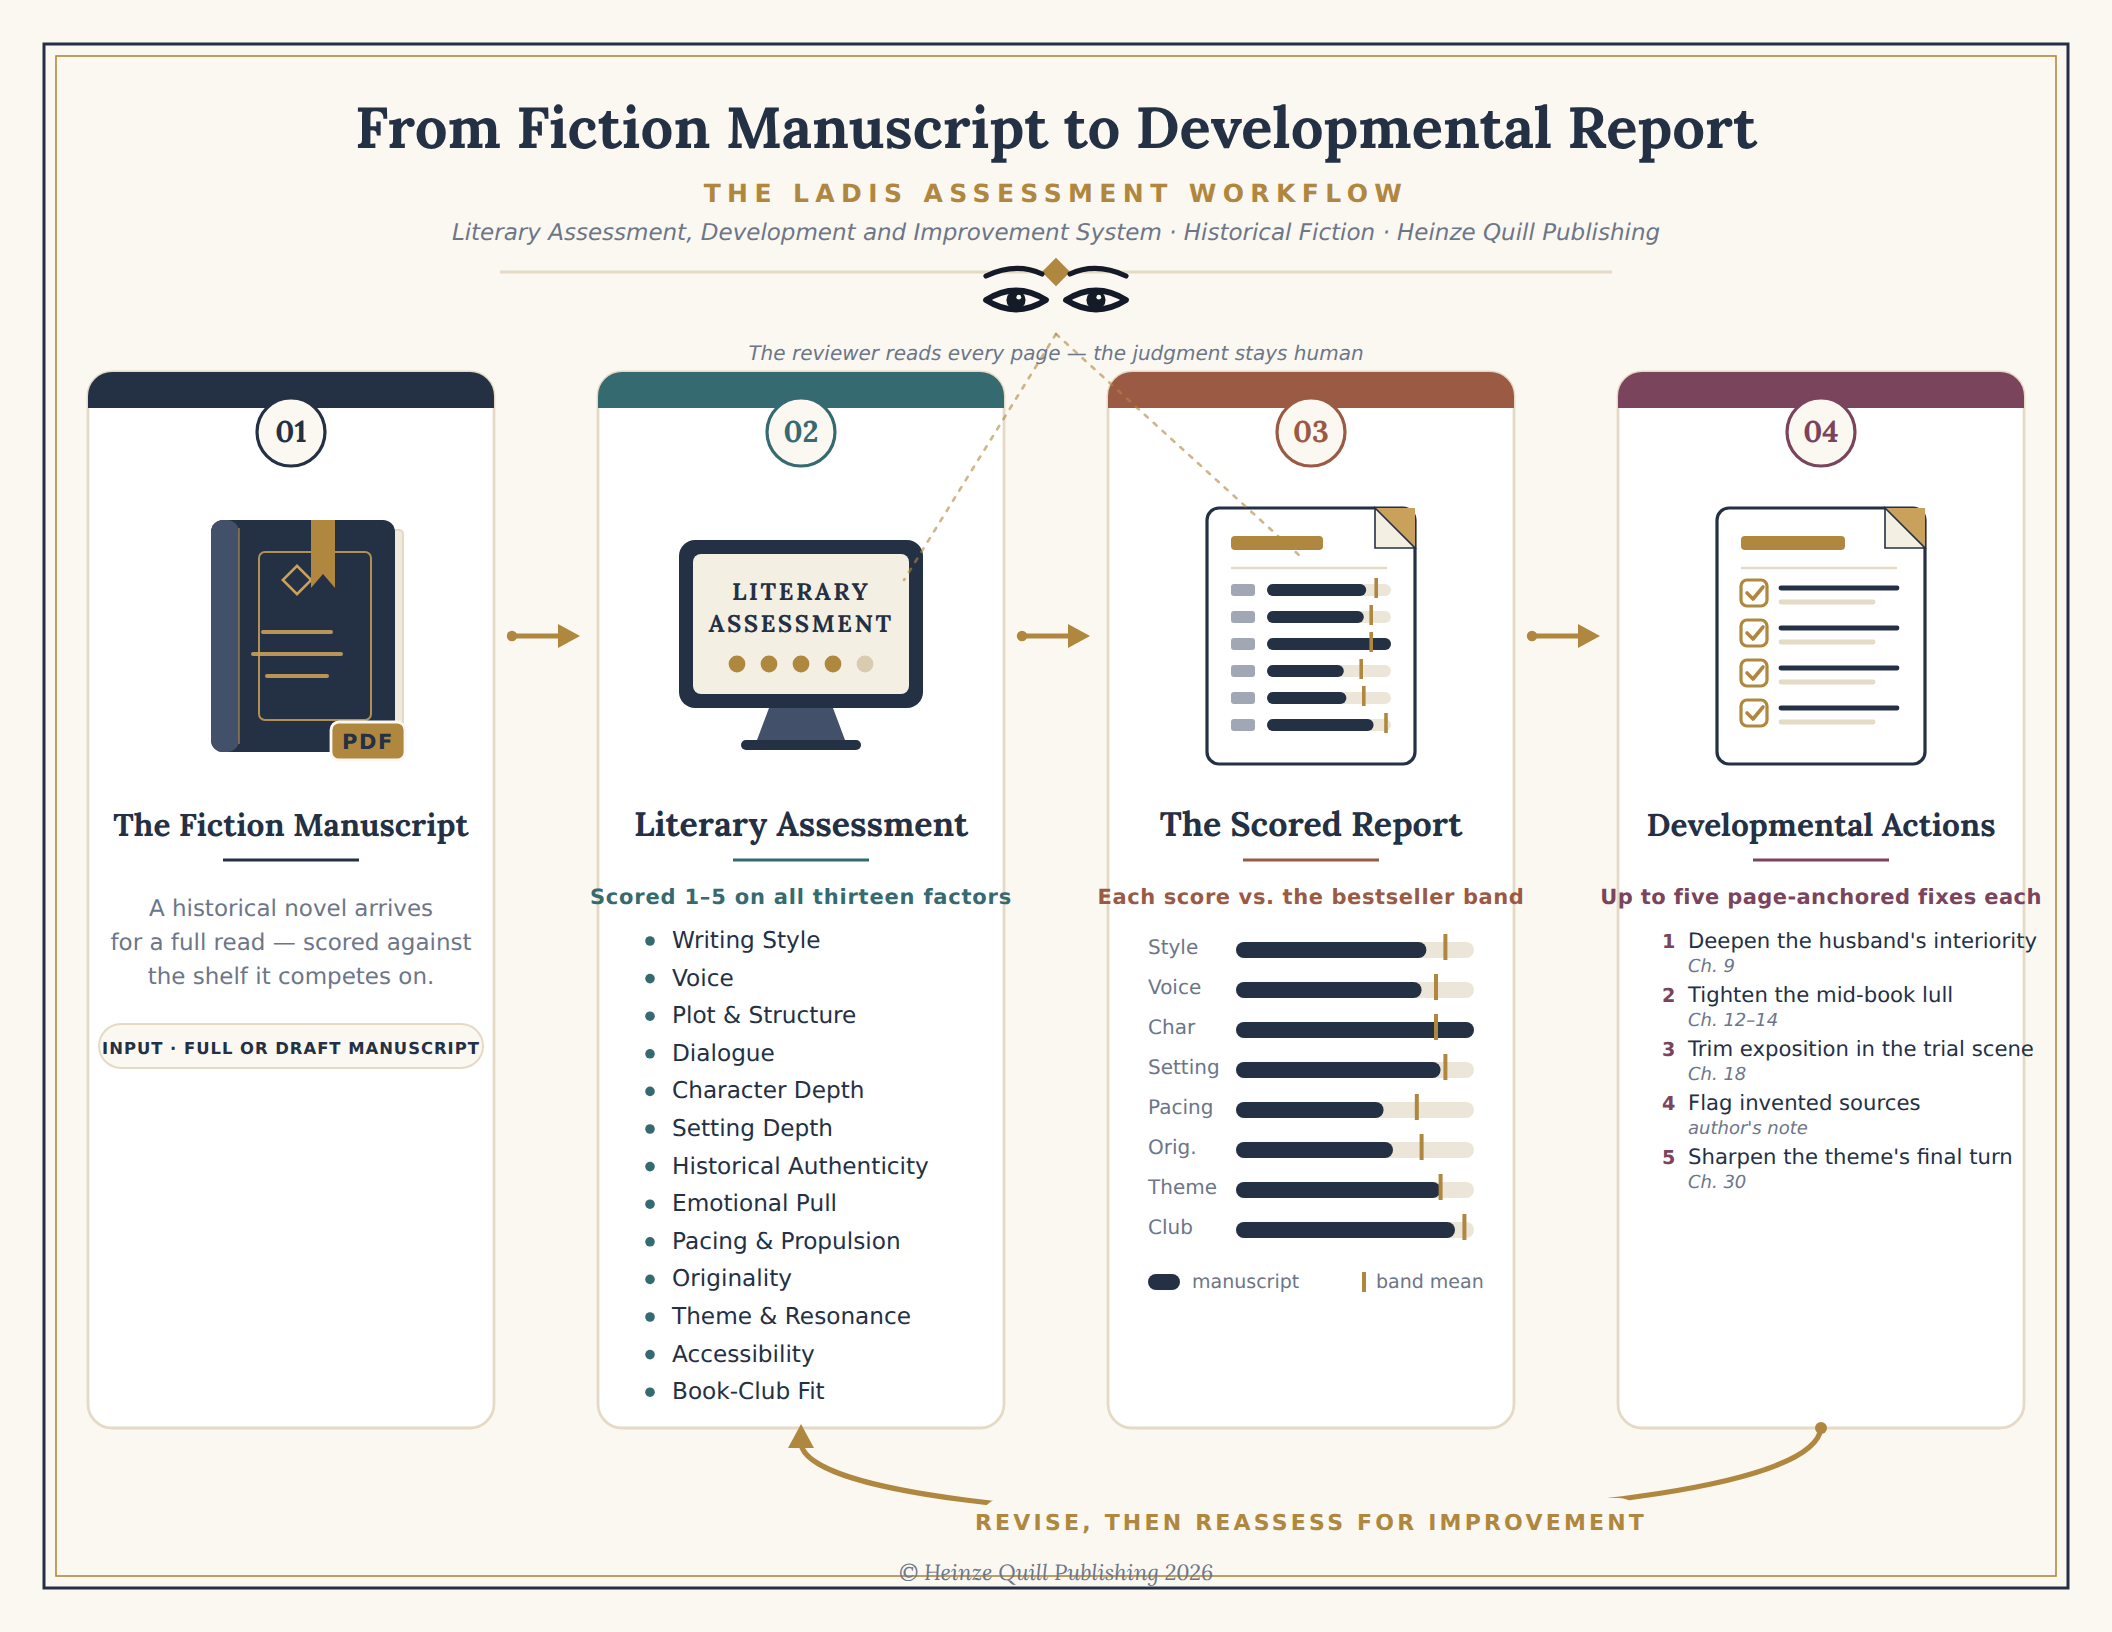Click the Theme score bar
This screenshot has height=1632, width=2112.
coord(1355,1189)
